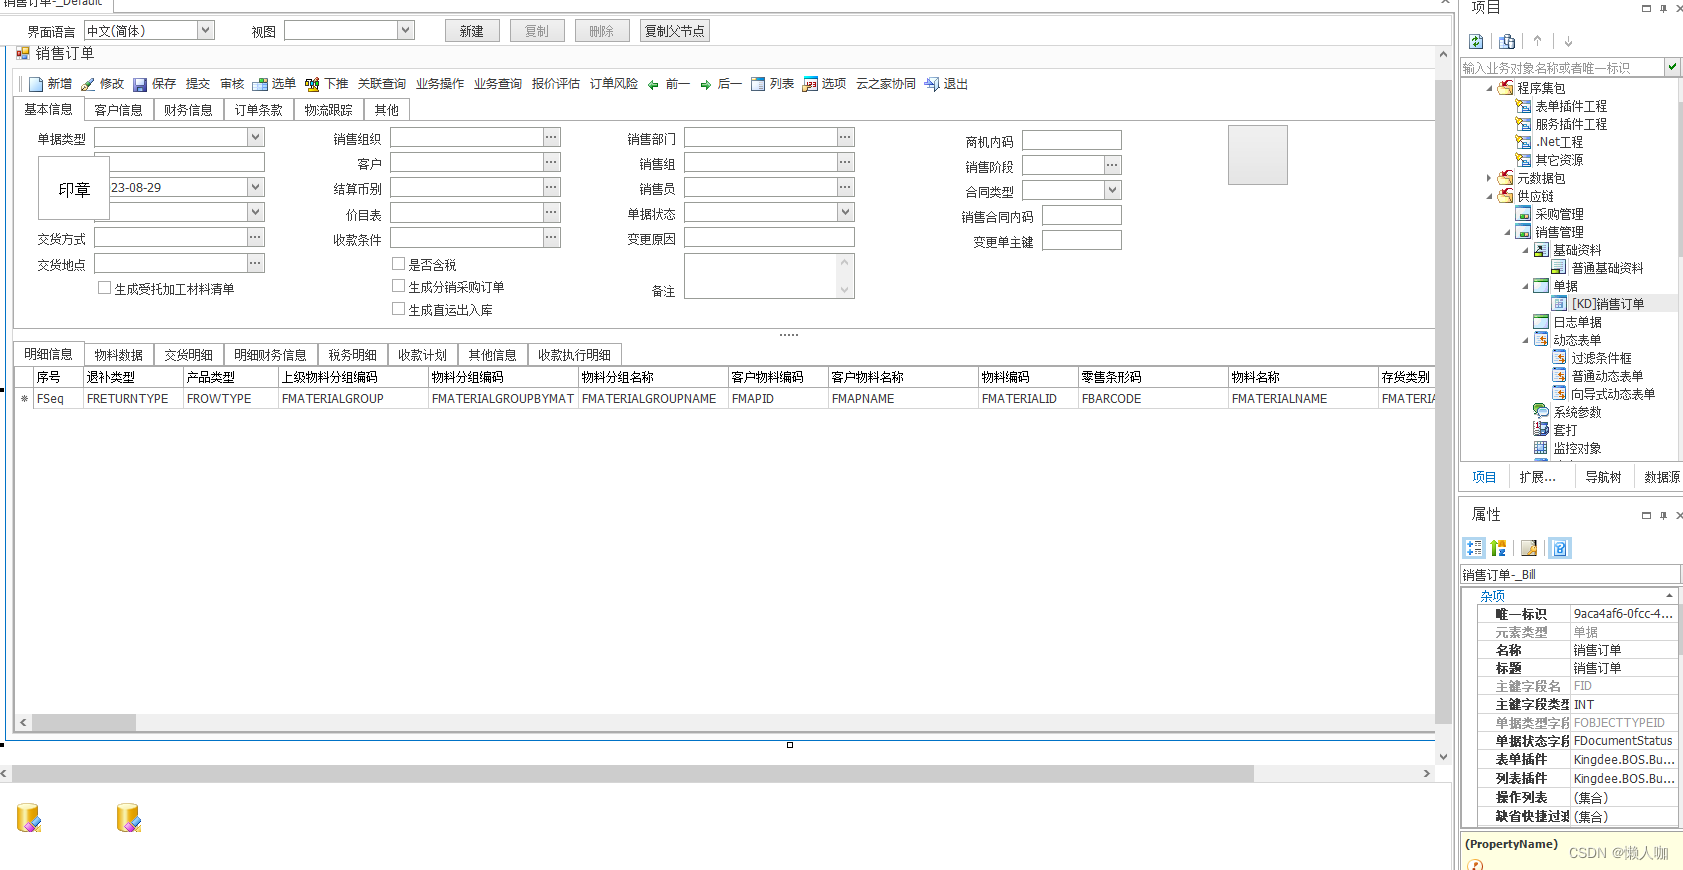The width and height of the screenshot is (1683, 870).
Task: Collapse the 动态表单 tree node
Action: pyautogui.click(x=1525, y=340)
